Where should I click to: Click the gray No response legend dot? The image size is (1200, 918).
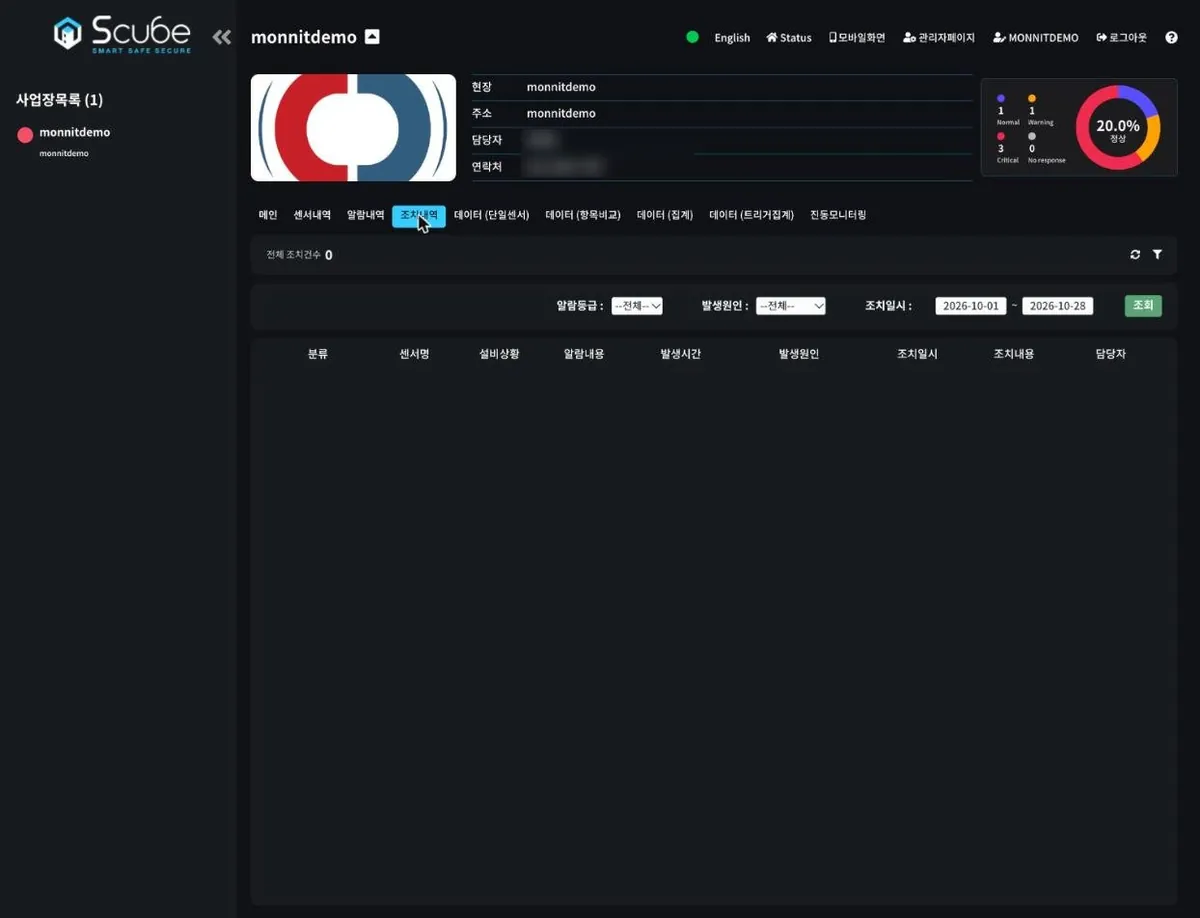coord(1032,136)
